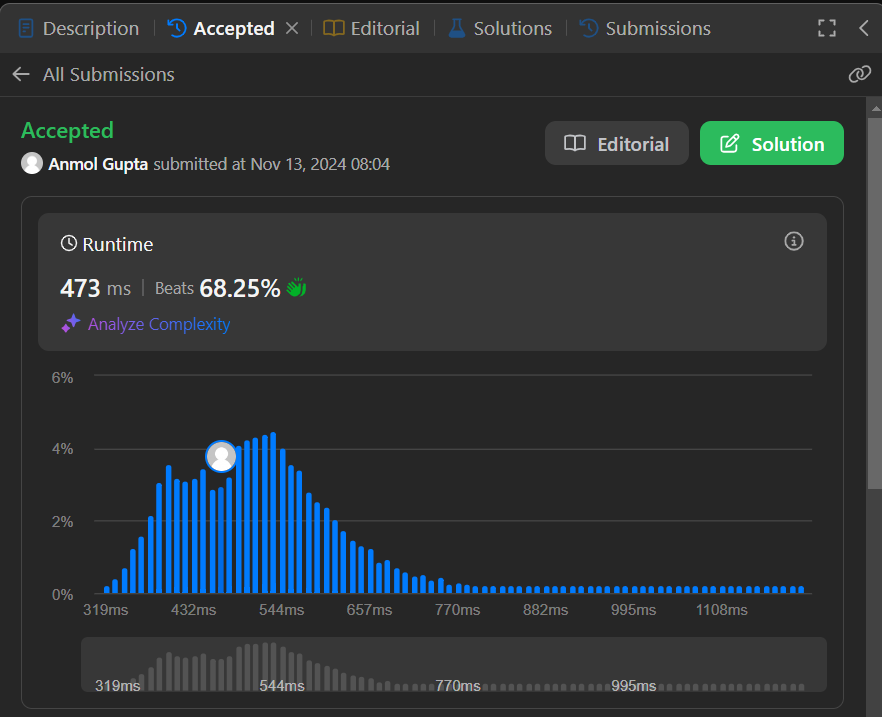Click the back arrow icon
Image resolution: width=882 pixels, height=717 pixels.
point(21,74)
